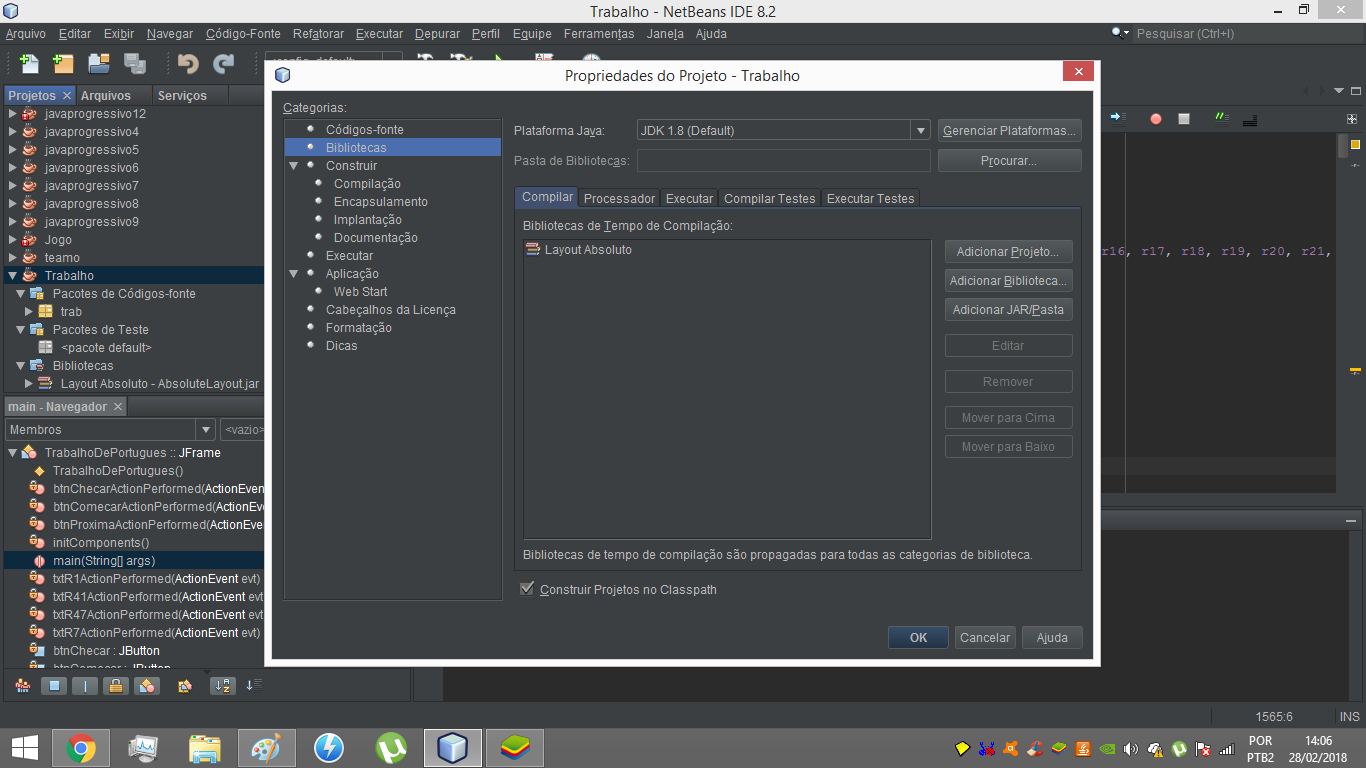This screenshot has width=1366, height=768.
Task: Click the maximize editor window icon
Action: click(x=1356, y=91)
